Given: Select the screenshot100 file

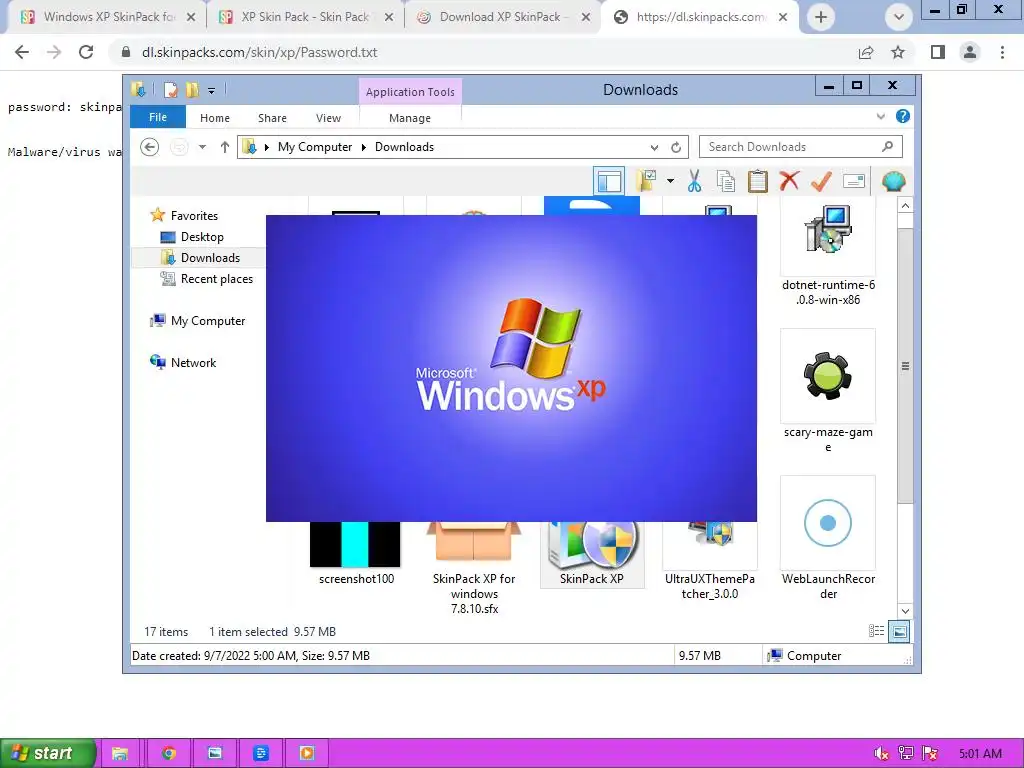Looking at the screenshot, I should coord(356,555).
